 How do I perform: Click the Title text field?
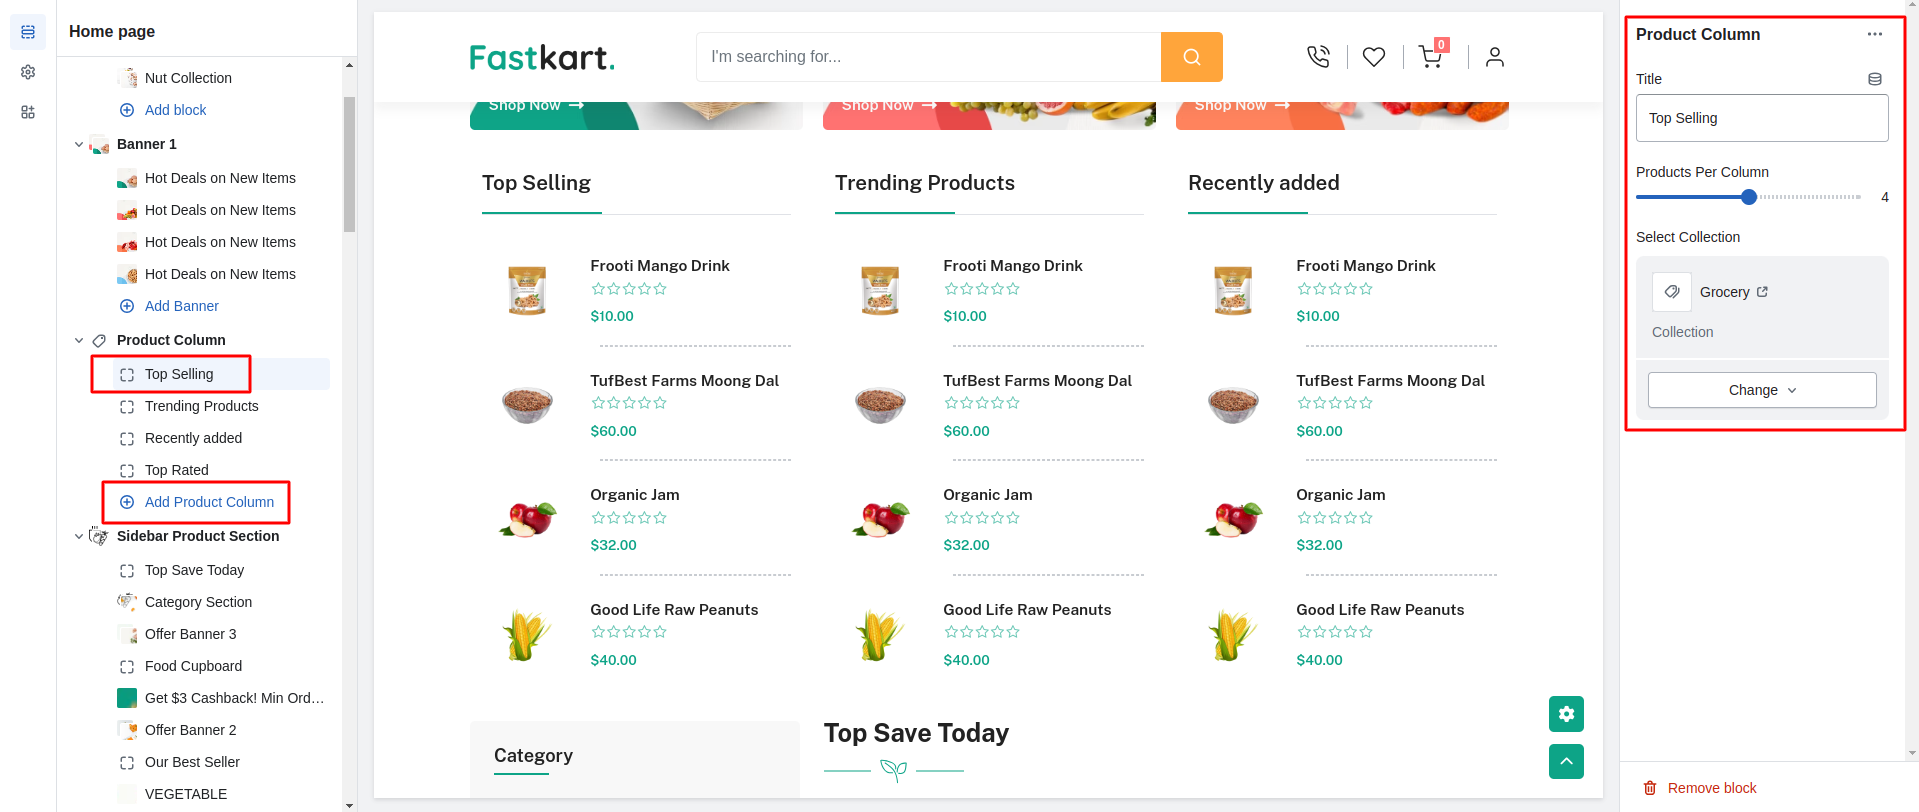[1761, 118]
